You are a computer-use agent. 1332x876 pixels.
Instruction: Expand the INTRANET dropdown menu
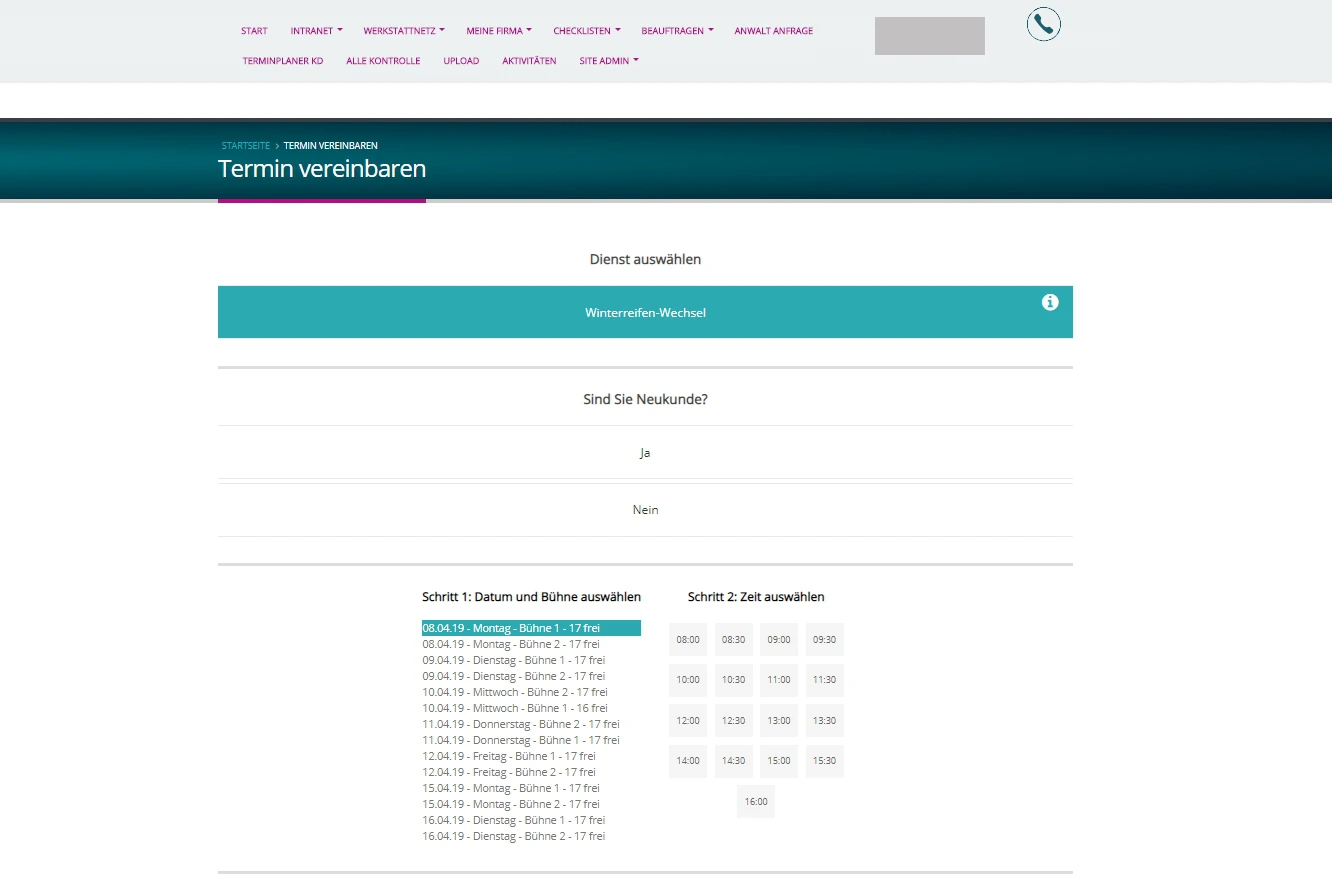point(316,30)
